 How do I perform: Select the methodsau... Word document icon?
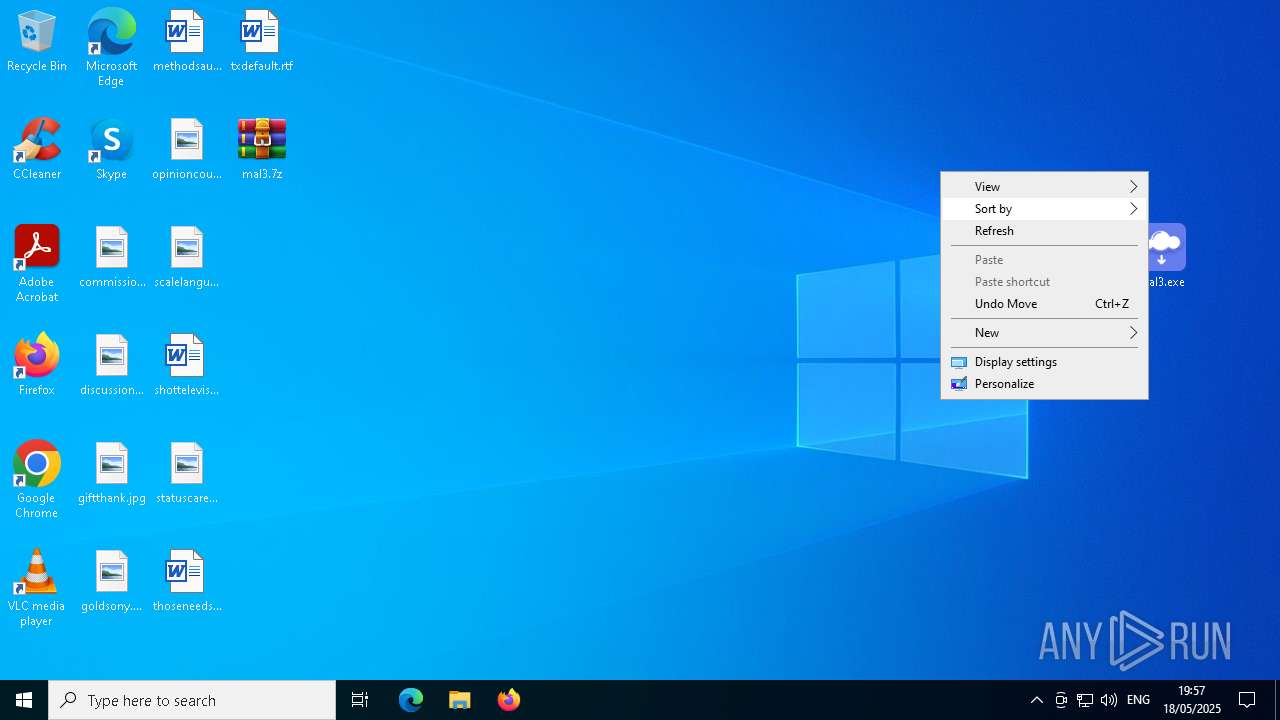click(186, 40)
